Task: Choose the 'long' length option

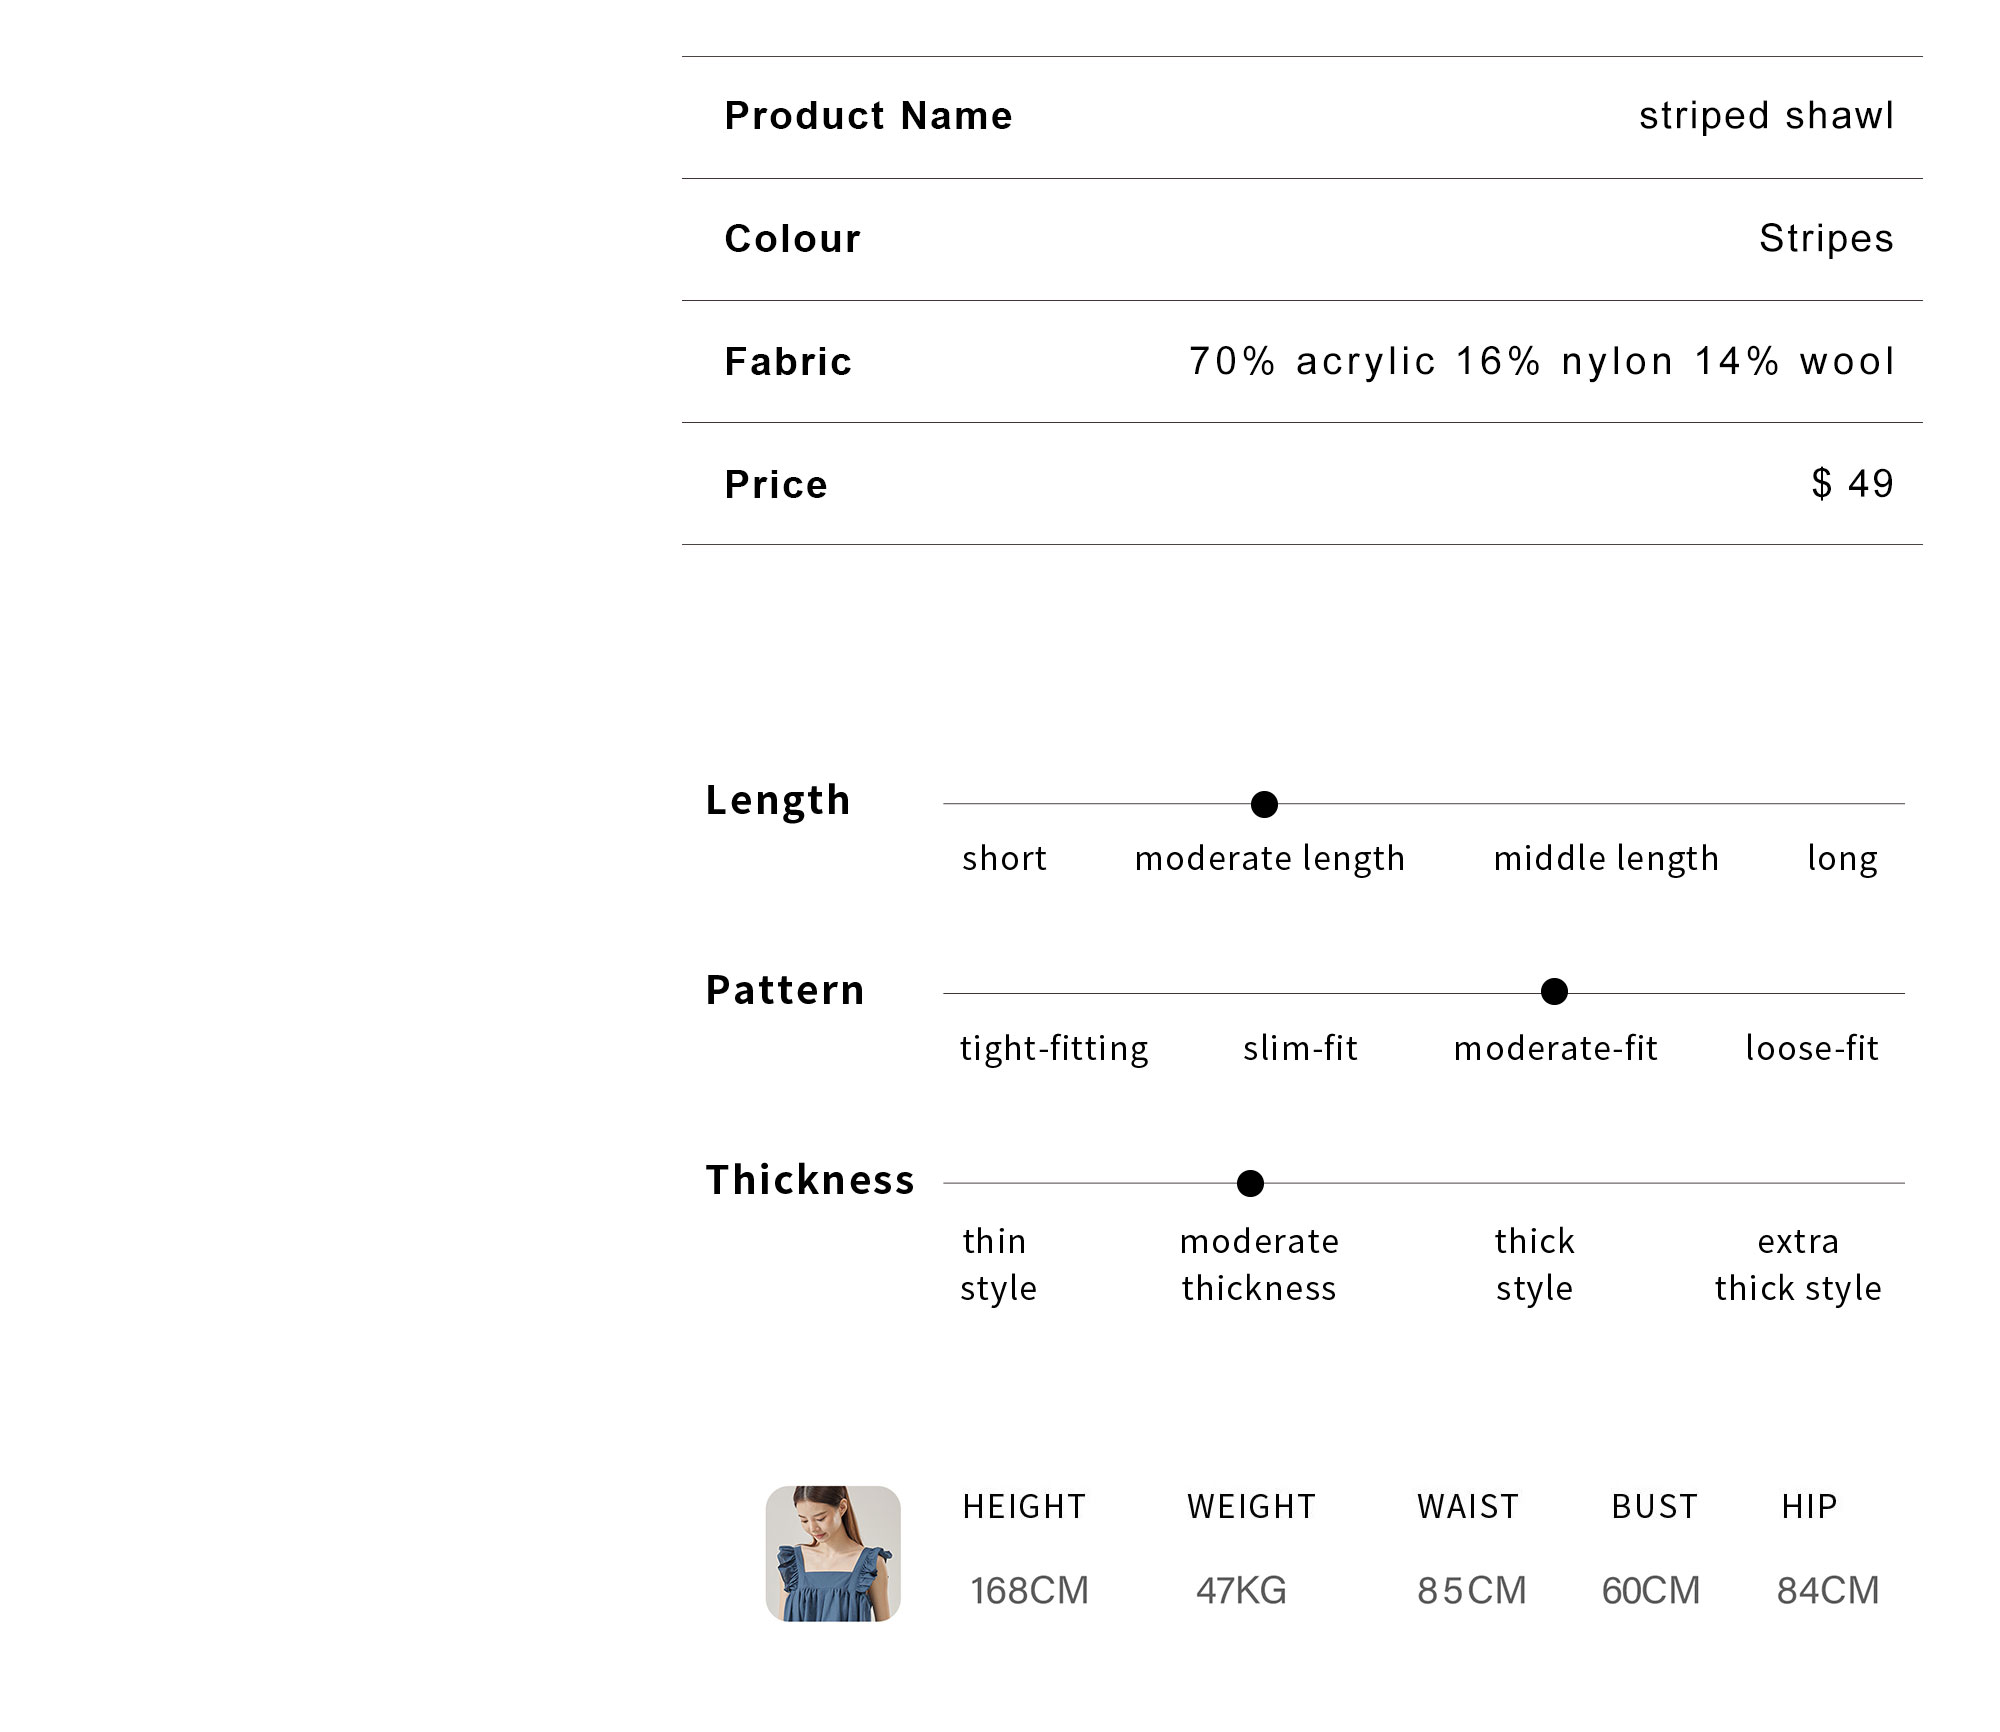Action: click(1842, 858)
